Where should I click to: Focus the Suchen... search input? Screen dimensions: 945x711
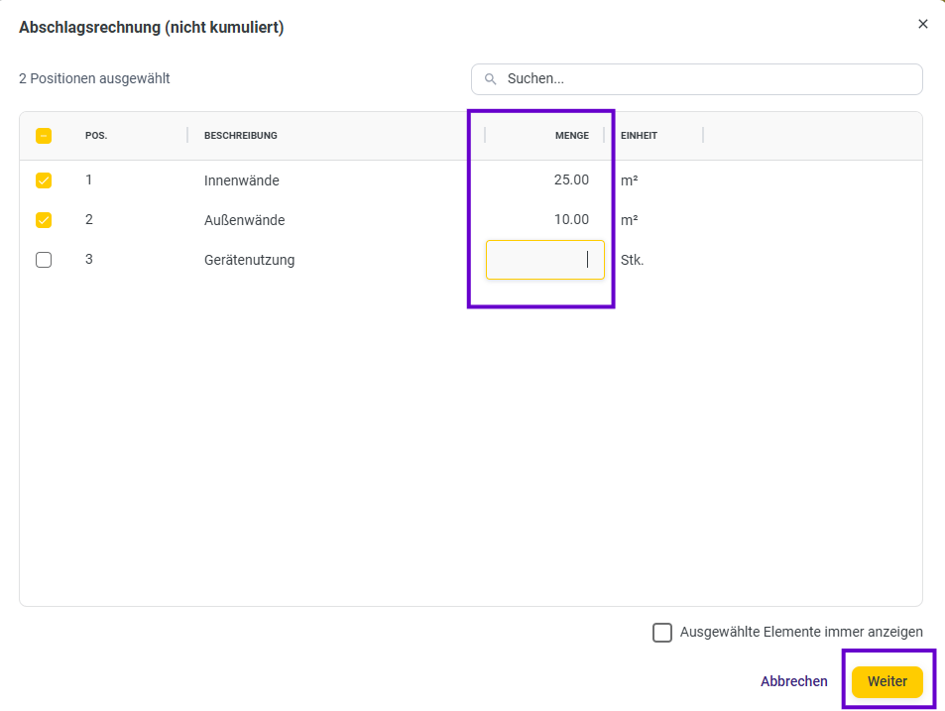pyautogui.click(x=697, y=79)
